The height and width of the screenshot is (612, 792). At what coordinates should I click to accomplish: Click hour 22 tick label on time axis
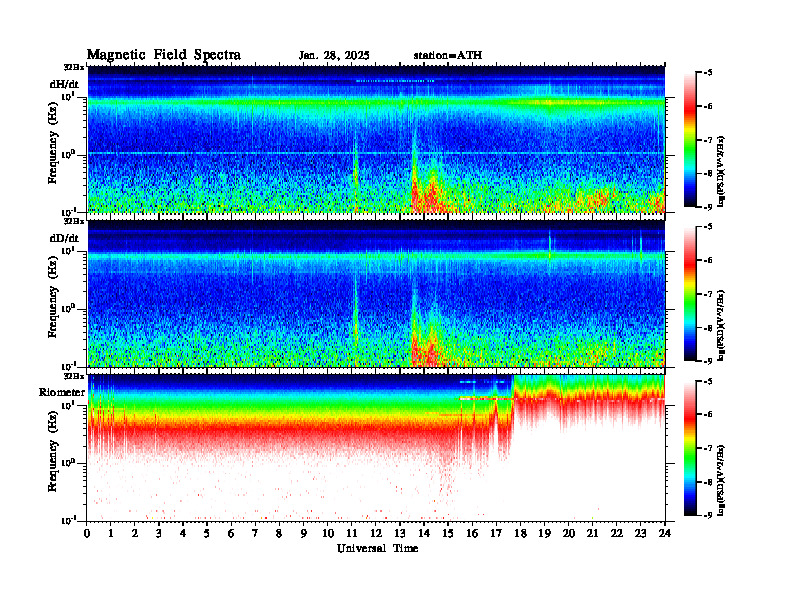pos(617,534)
